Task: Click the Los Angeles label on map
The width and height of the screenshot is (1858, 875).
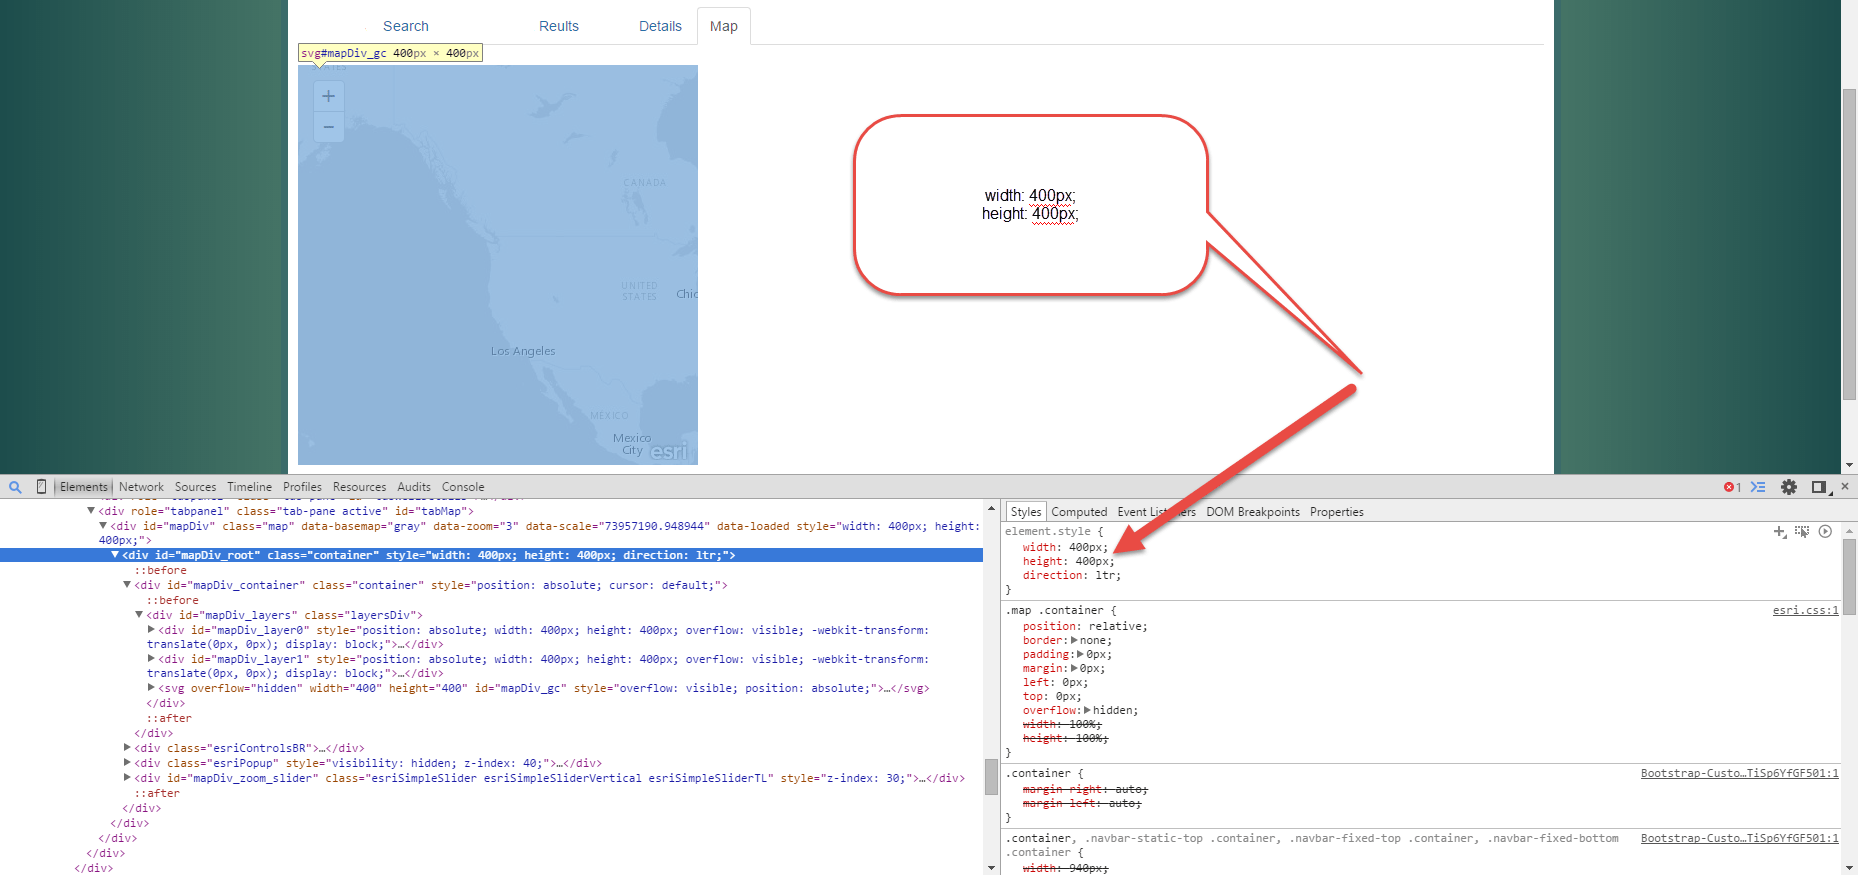Action: [x=523, y=351]
